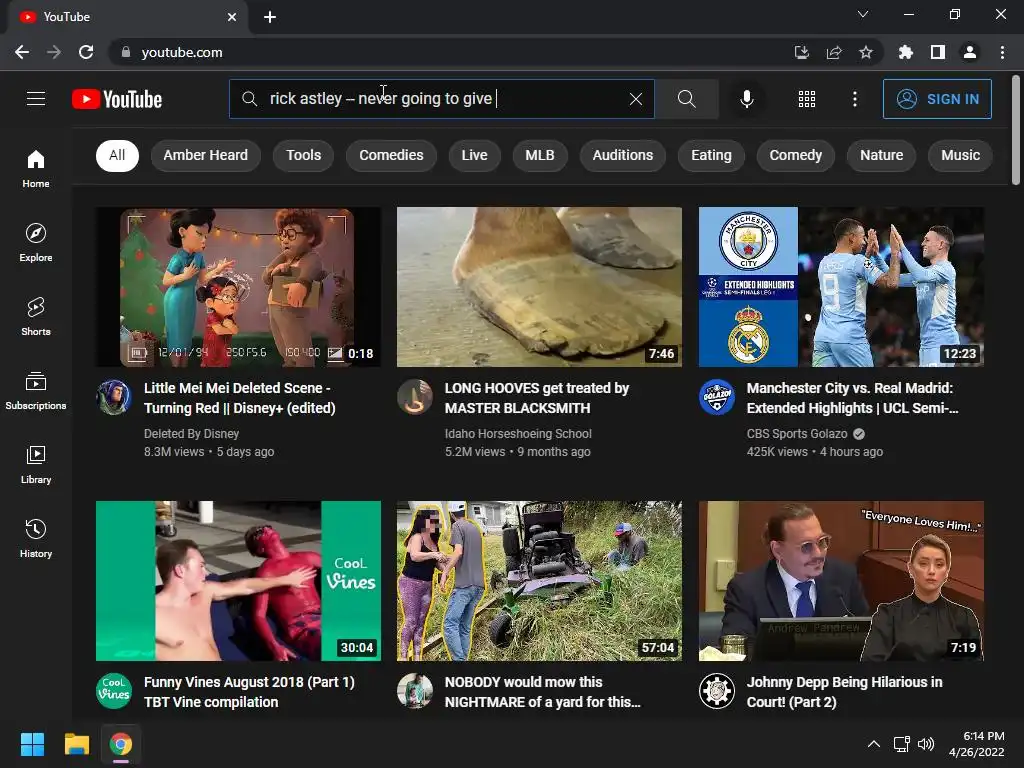This screenshot has width=1024, height=768.
Task: Click LONG HOOVES get treated title
Action: pos(537,398)
